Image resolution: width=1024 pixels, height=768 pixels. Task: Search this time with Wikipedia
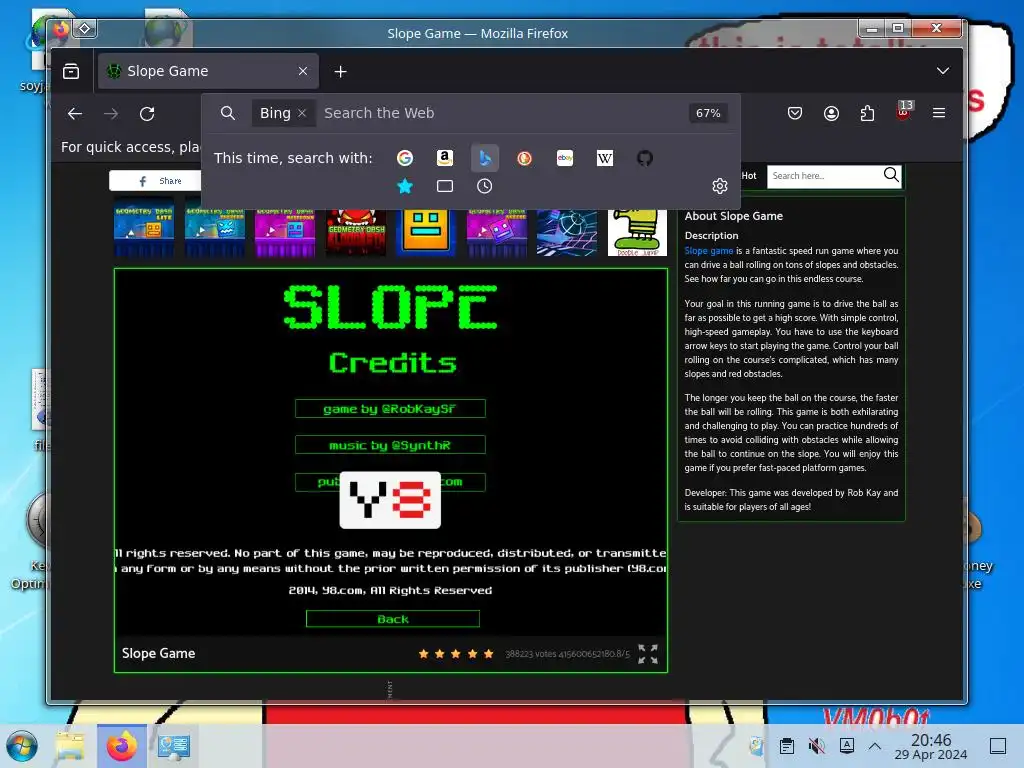point(605,158)
